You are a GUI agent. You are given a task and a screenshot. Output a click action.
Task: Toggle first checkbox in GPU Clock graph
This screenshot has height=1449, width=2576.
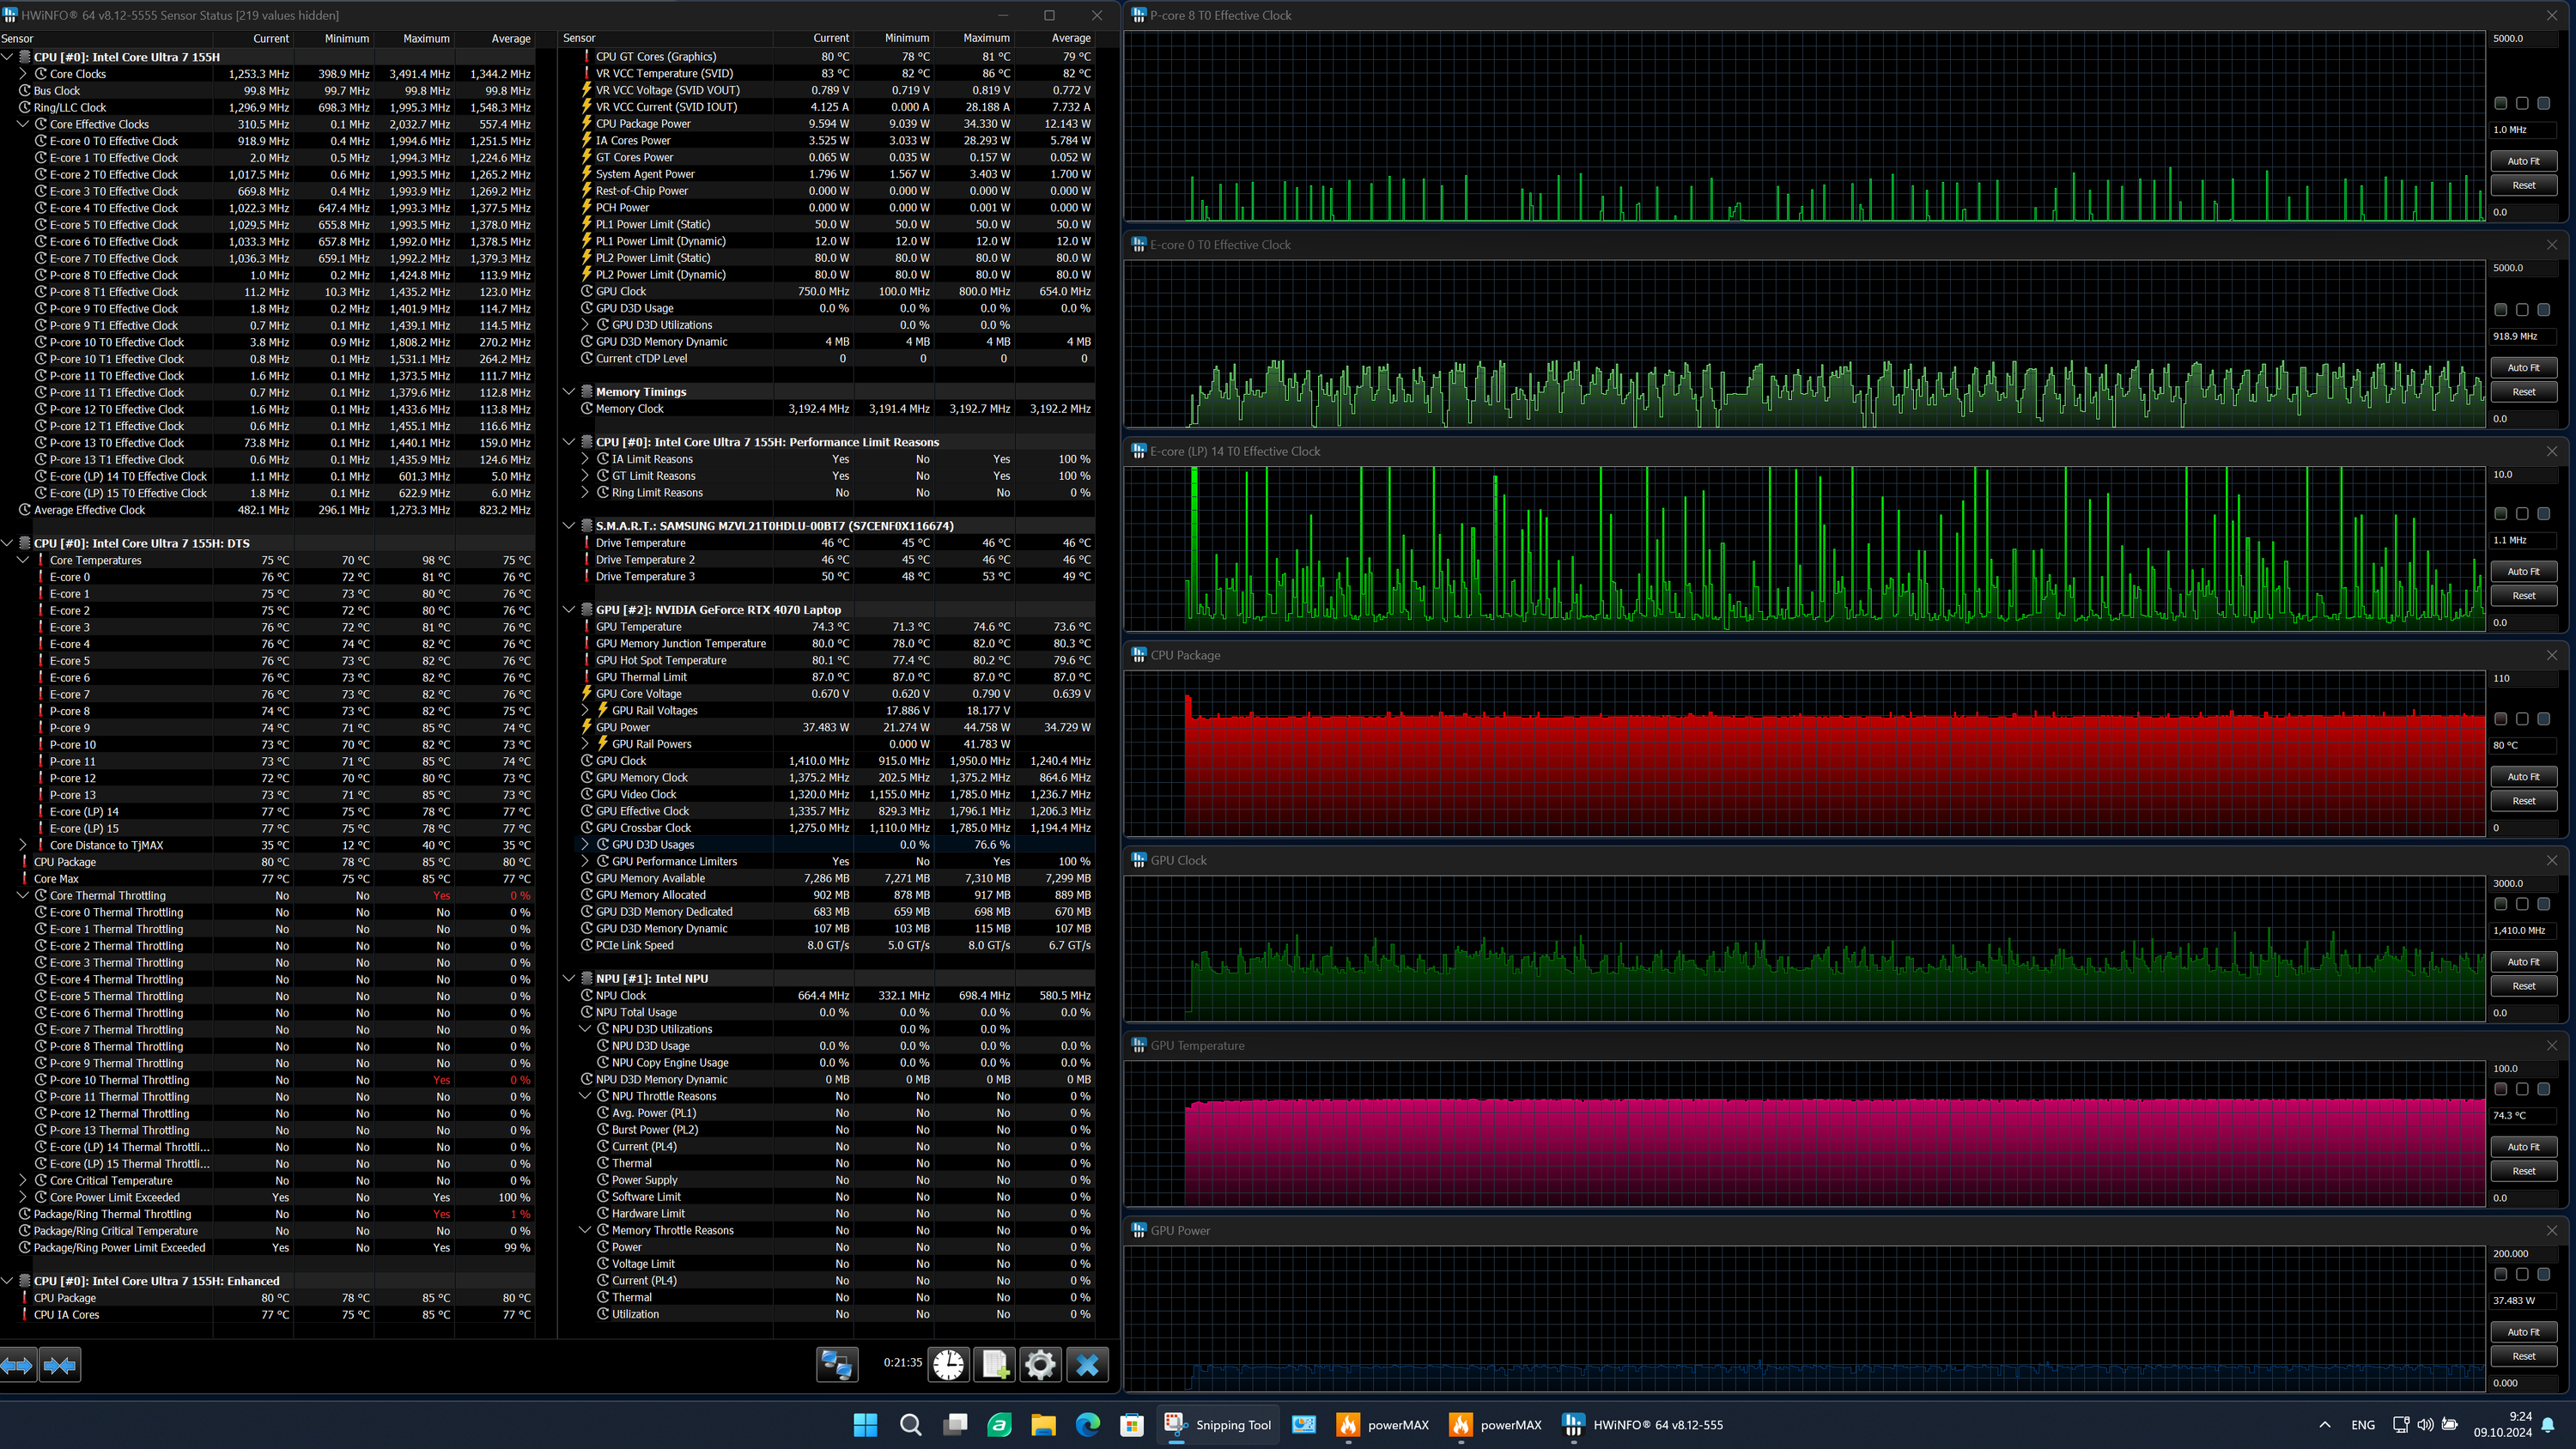click(x=2500, y=904)
